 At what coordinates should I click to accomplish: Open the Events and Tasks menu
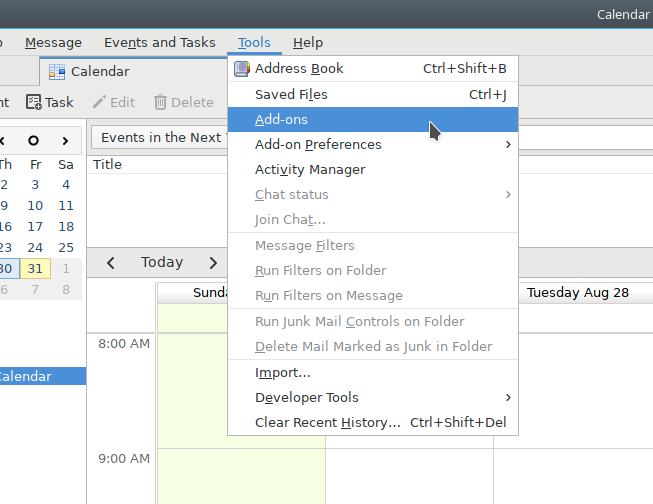pos(159,43)
